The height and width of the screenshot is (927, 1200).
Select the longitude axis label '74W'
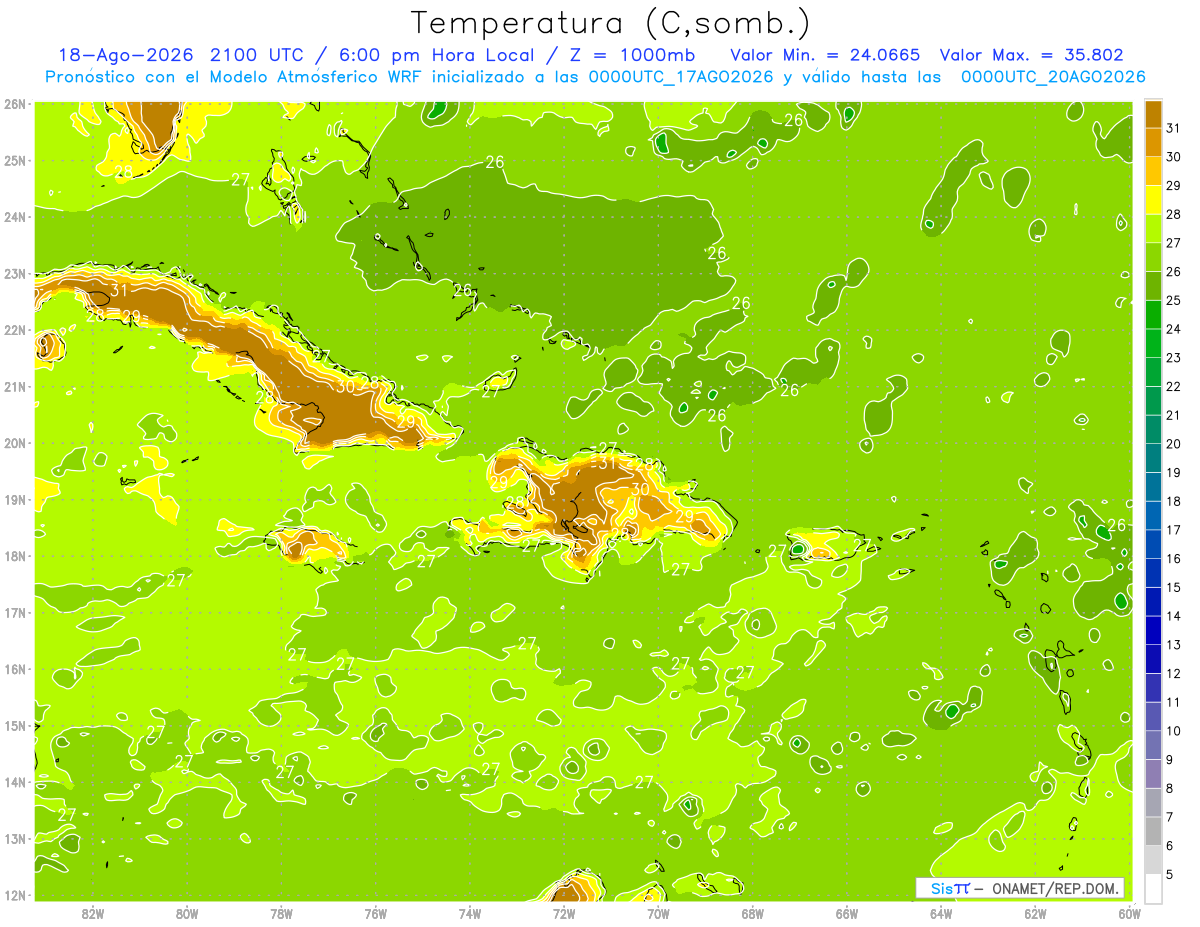point(470,913)
